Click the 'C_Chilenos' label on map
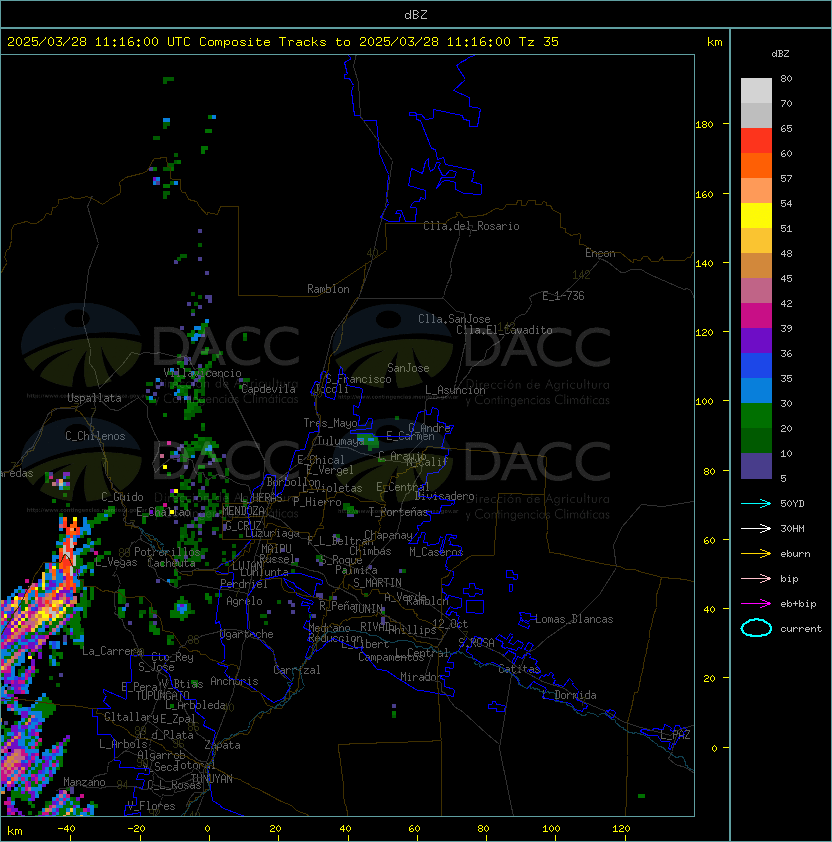 [95, 436]
